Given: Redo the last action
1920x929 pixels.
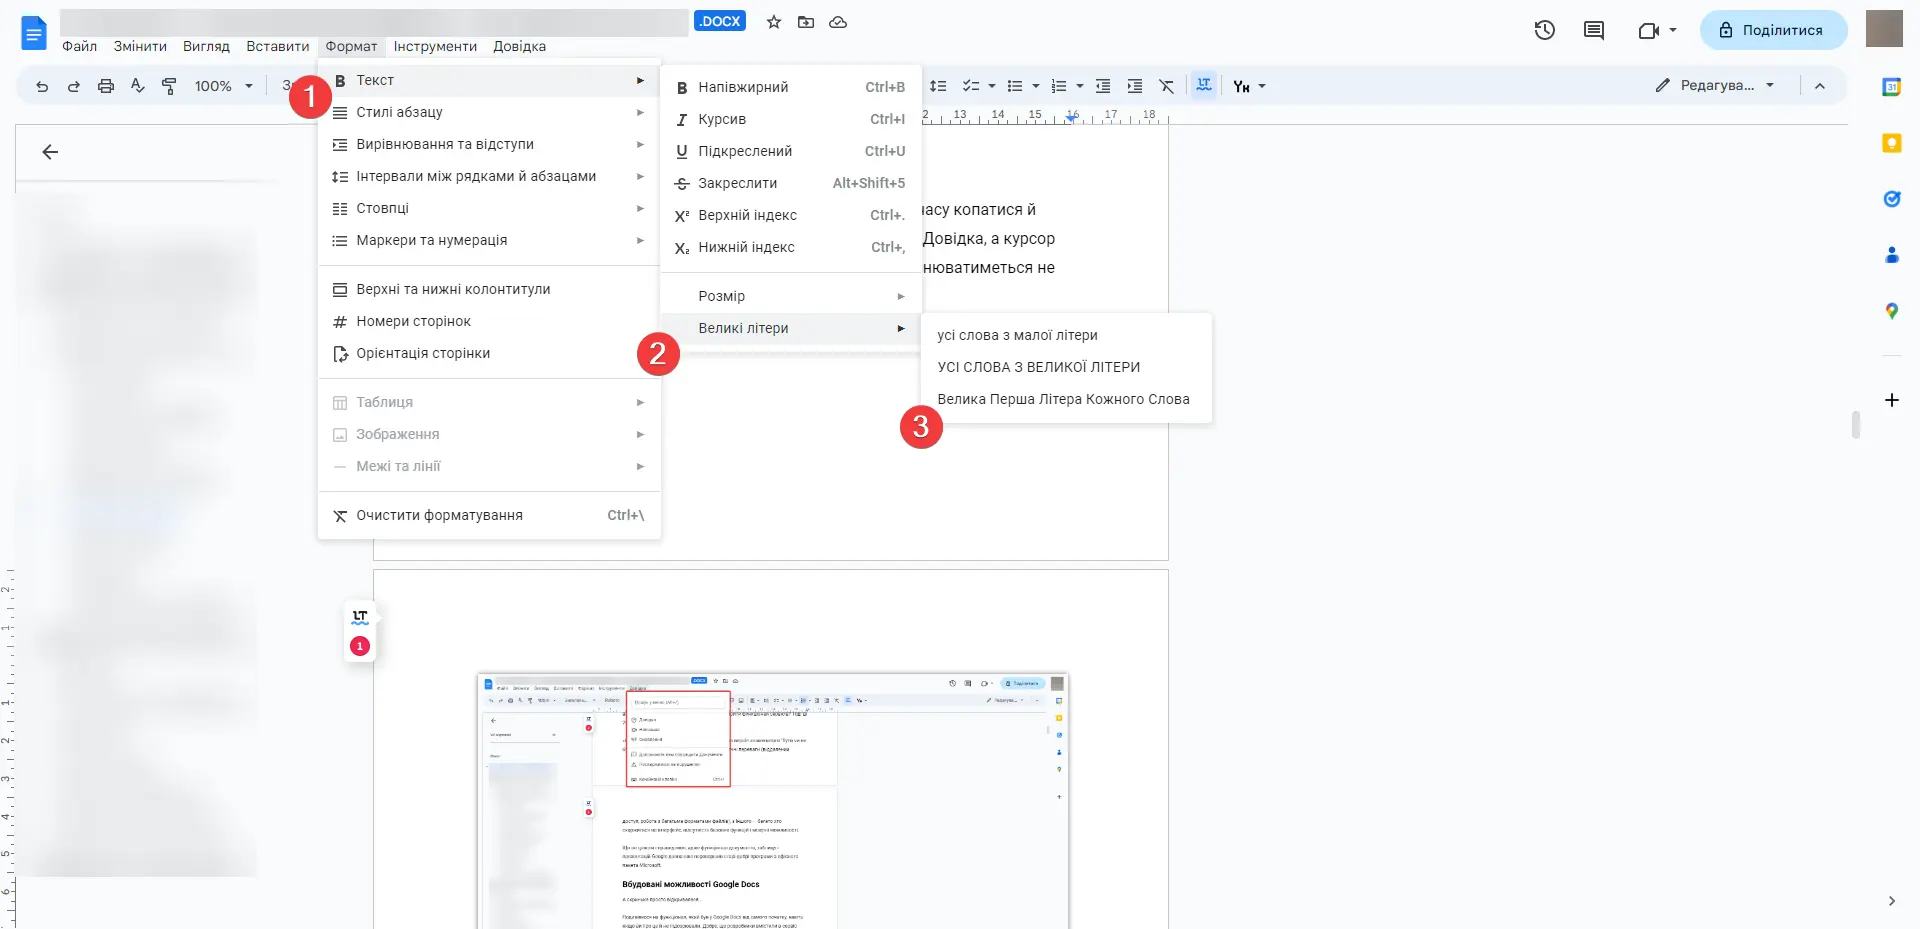Looking at the screenshot, I should coord(74,86).
